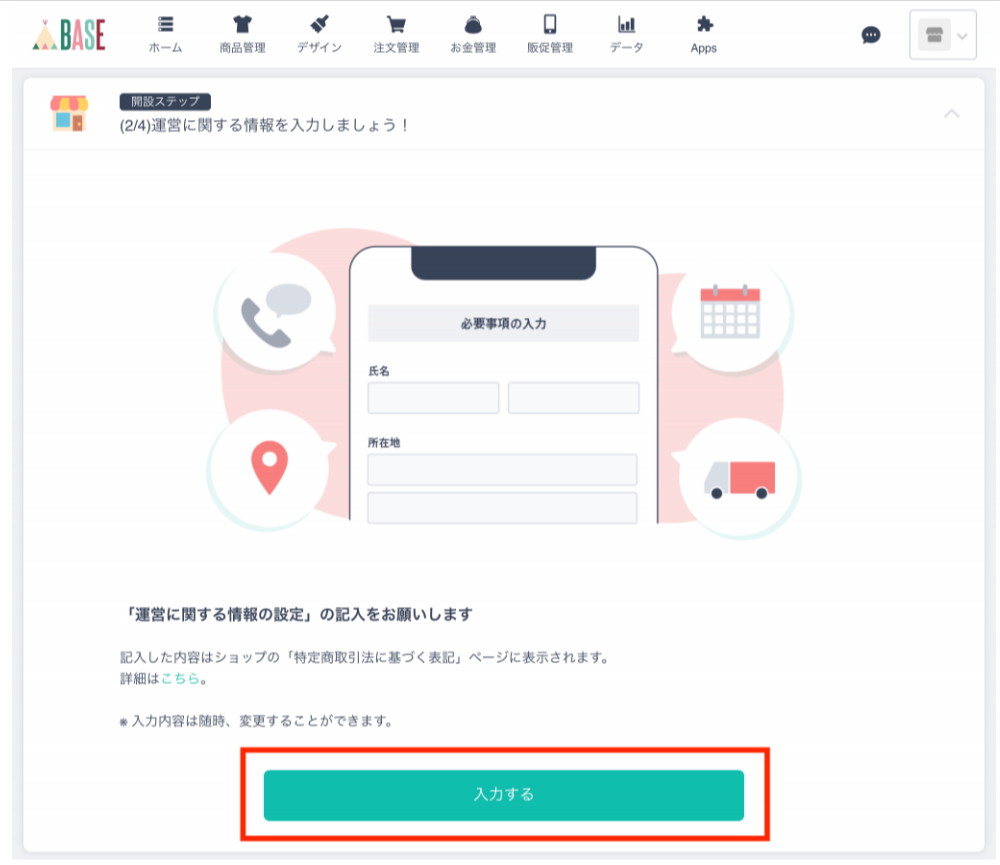Follow the こちら details link
Image resolution: width=1000 pixels, height=865 pixels.
pyautogui.click(x=180, y=679)
